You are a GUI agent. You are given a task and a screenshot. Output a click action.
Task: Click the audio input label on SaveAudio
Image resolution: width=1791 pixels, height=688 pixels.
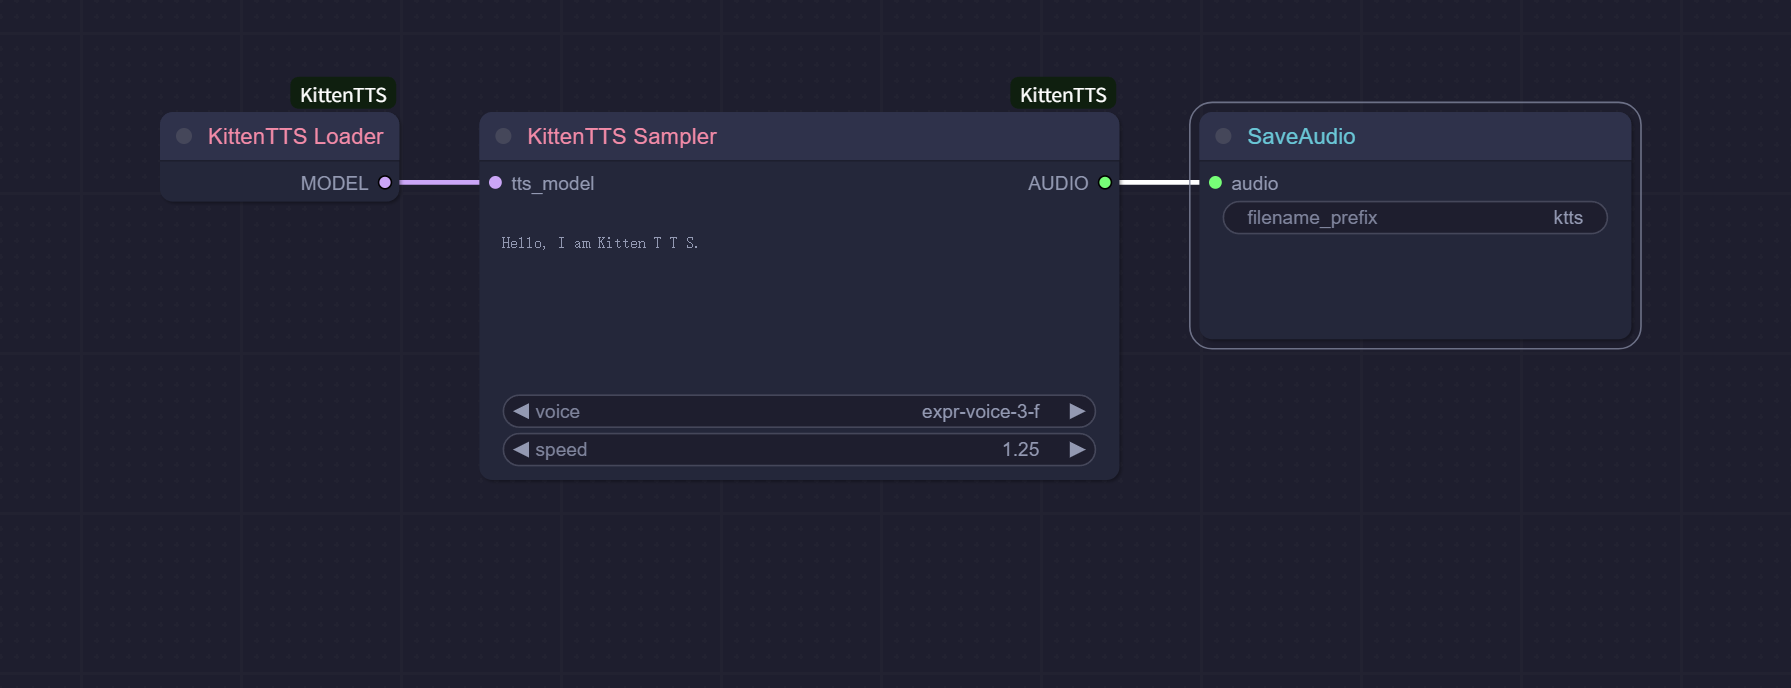coord(1254,183)
